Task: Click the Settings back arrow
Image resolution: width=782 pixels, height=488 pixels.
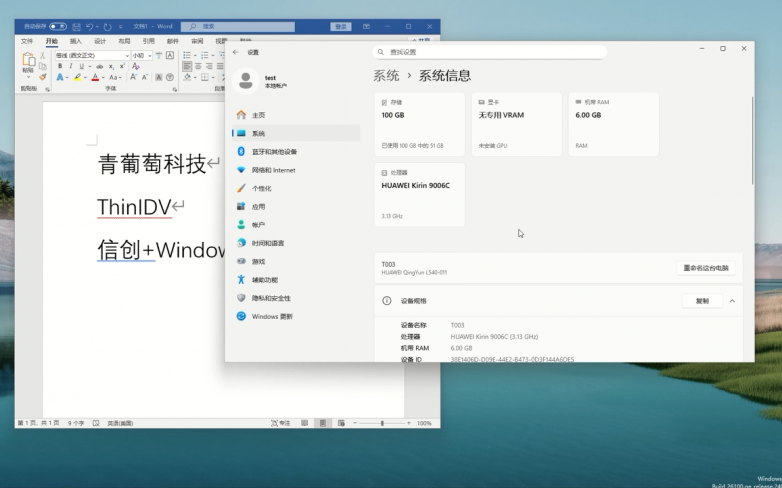Action: [235, 52]
